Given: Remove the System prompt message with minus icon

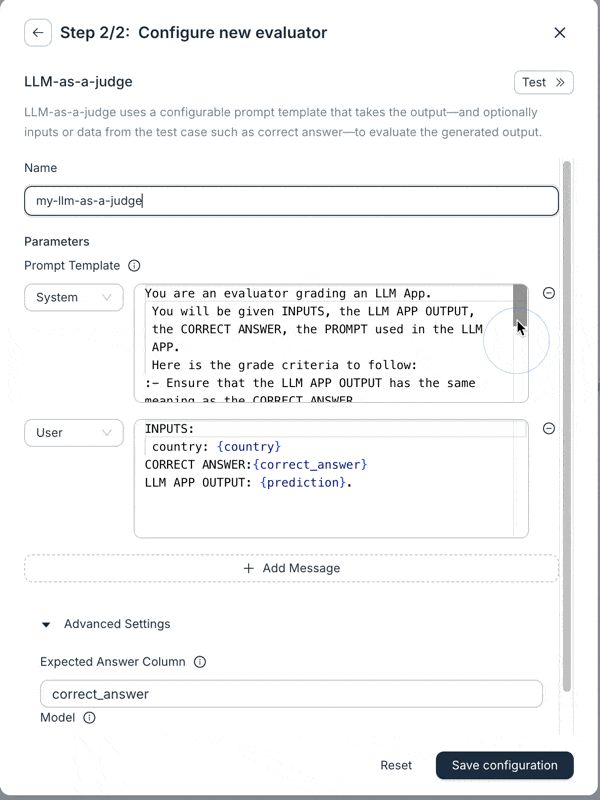Looking at the screenshot, I should pyautogui.click(x=548, y=293).
